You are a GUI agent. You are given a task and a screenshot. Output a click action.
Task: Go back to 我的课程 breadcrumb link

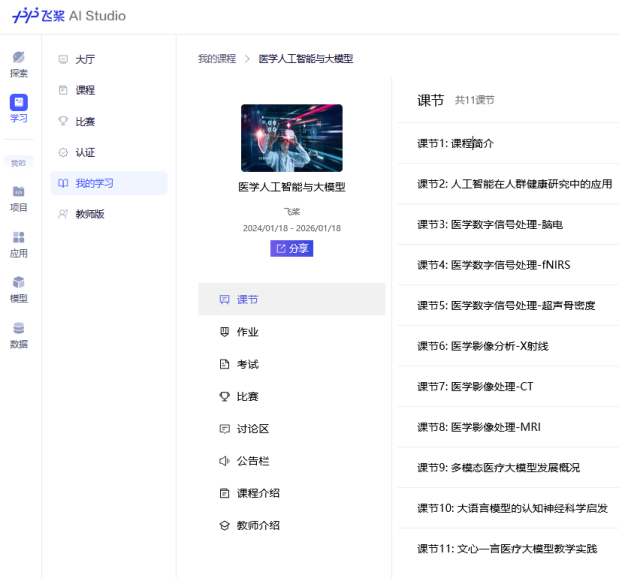tap(217, 58)
